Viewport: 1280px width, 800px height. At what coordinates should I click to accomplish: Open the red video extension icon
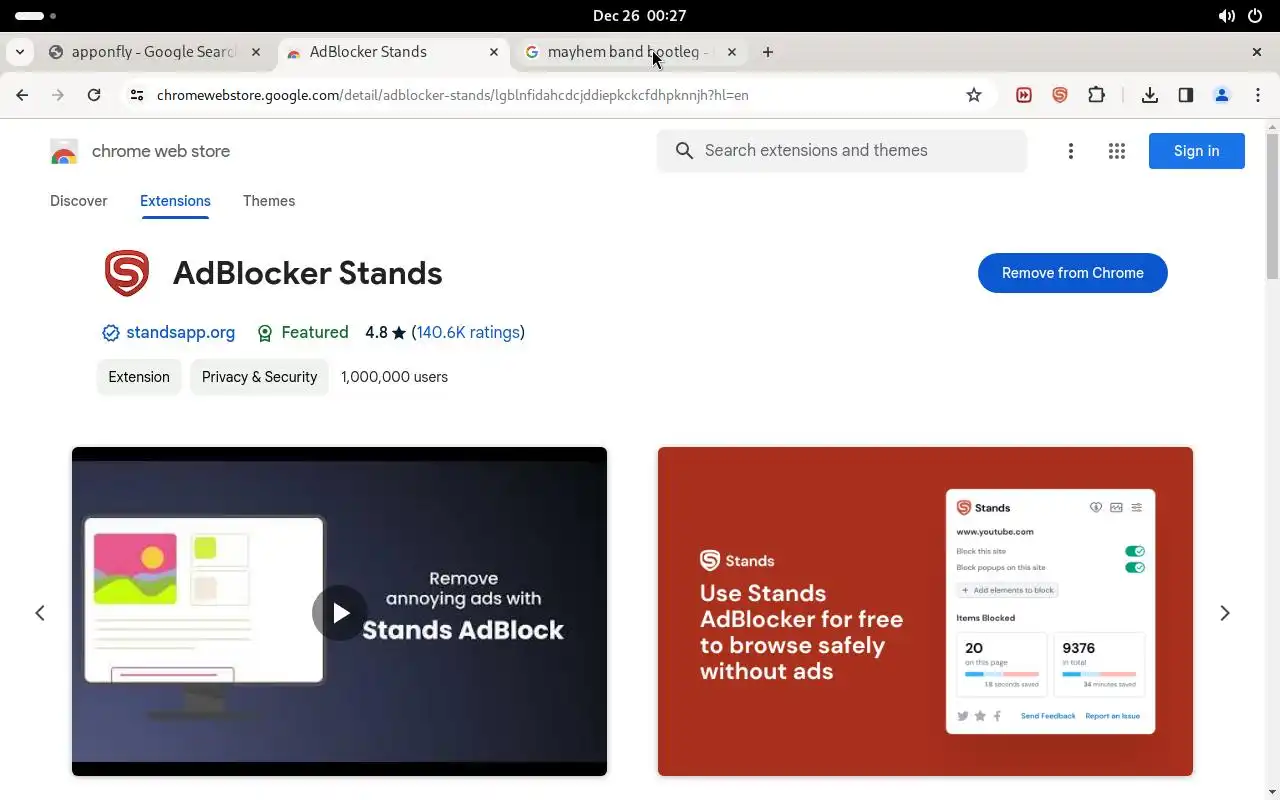pyautogui.click(x=1024, y=95)
